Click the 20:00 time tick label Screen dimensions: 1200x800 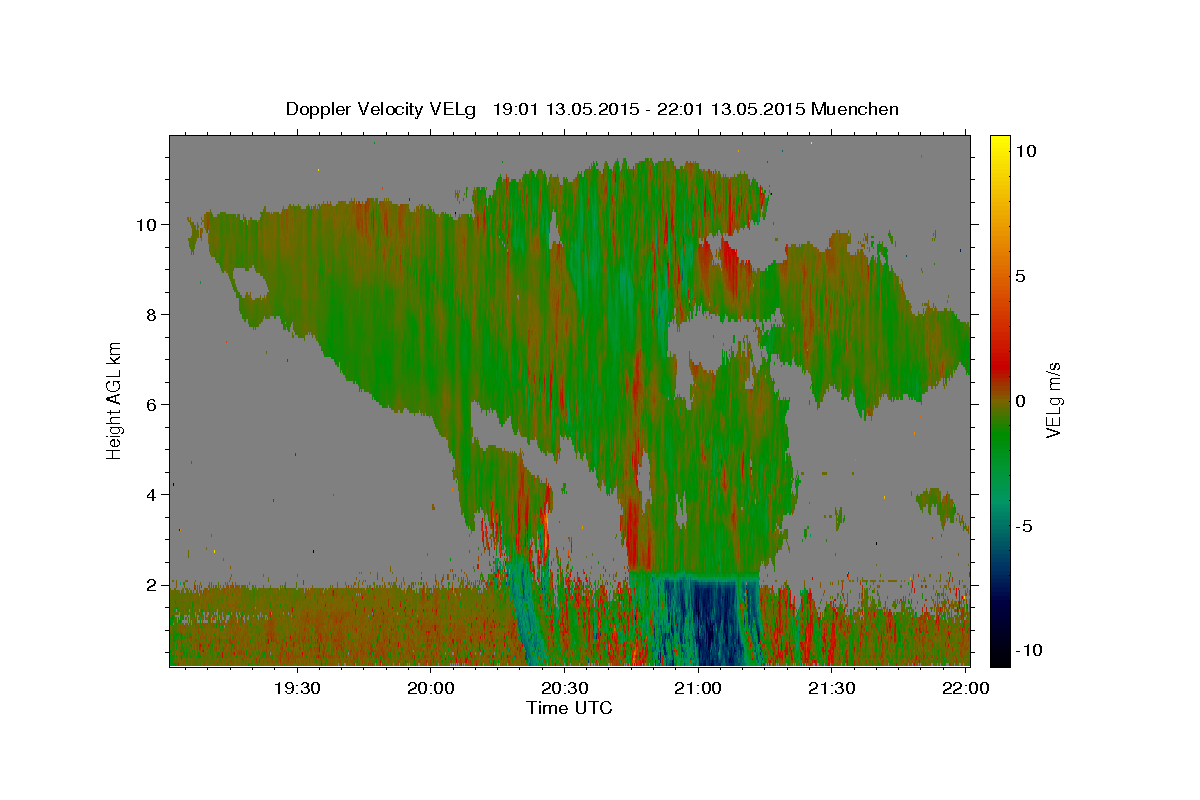(x=431, y=688)
